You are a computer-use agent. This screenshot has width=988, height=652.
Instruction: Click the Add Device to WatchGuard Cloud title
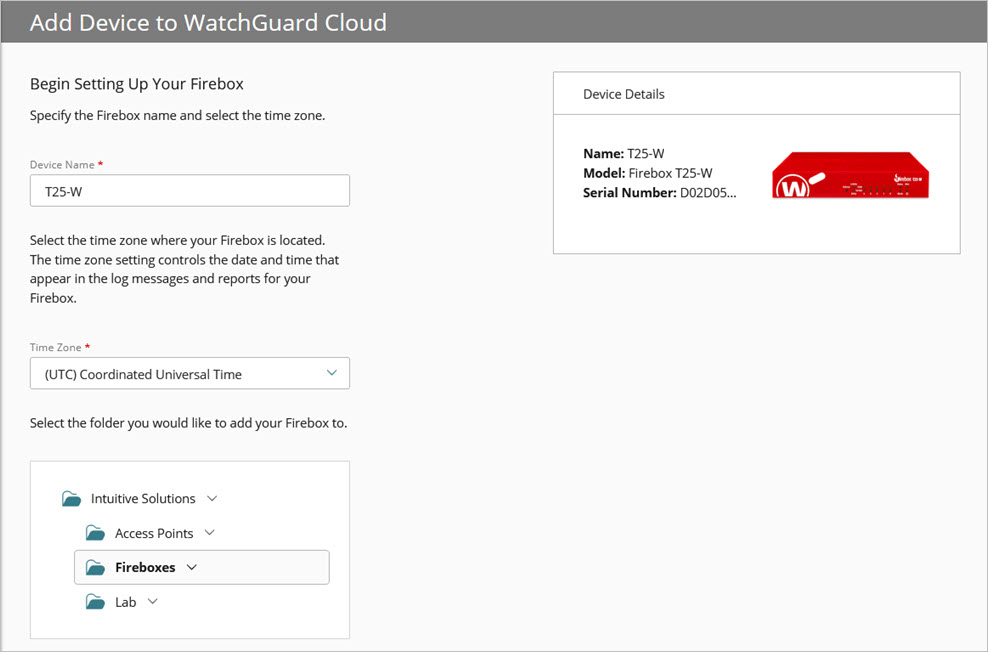(x=208, y=23)
